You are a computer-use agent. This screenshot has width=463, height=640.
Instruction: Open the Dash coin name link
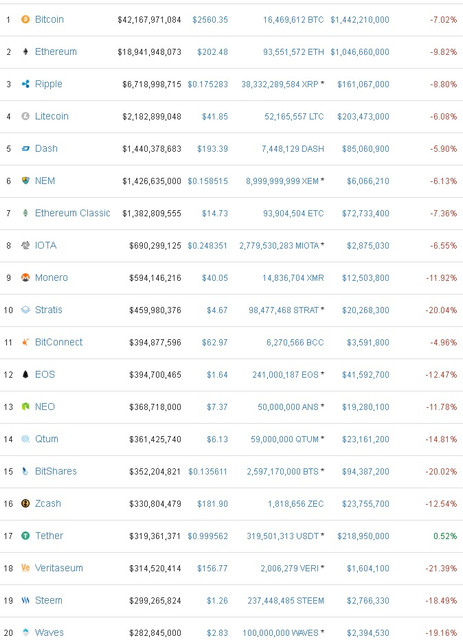46,148
